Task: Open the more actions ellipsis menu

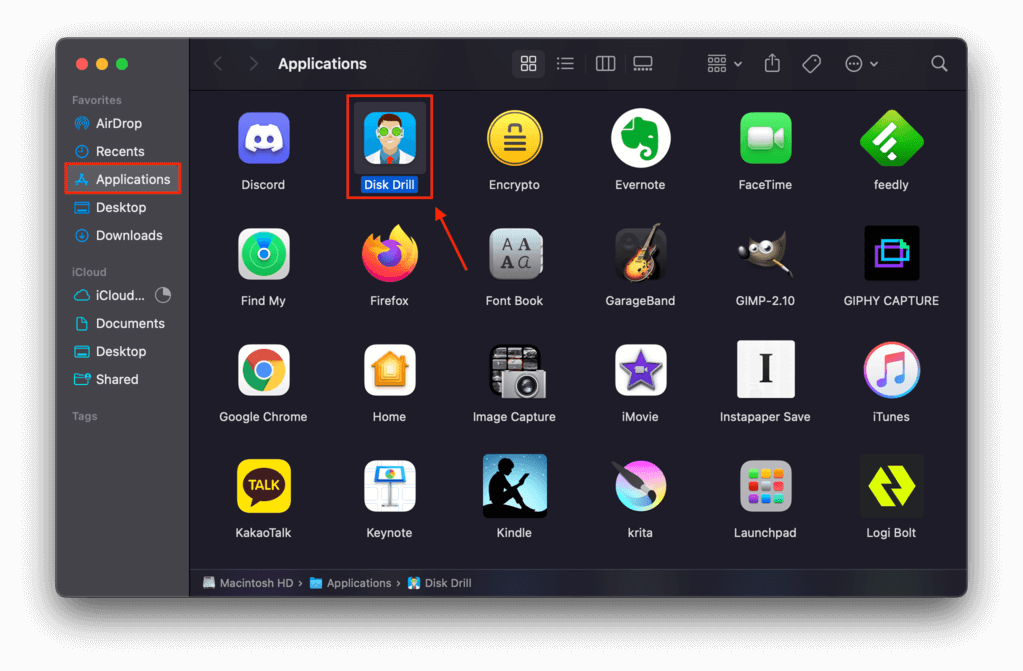Action: (x=861, y=63)
